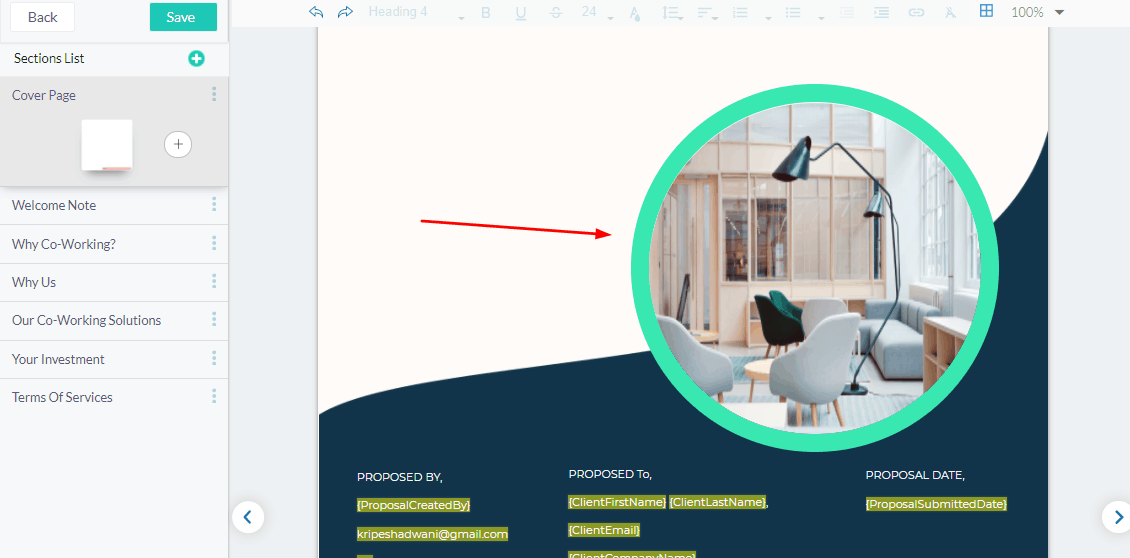Add page to Cover Page section
This screenshot has height=558, width=1130.
[178, 144]
